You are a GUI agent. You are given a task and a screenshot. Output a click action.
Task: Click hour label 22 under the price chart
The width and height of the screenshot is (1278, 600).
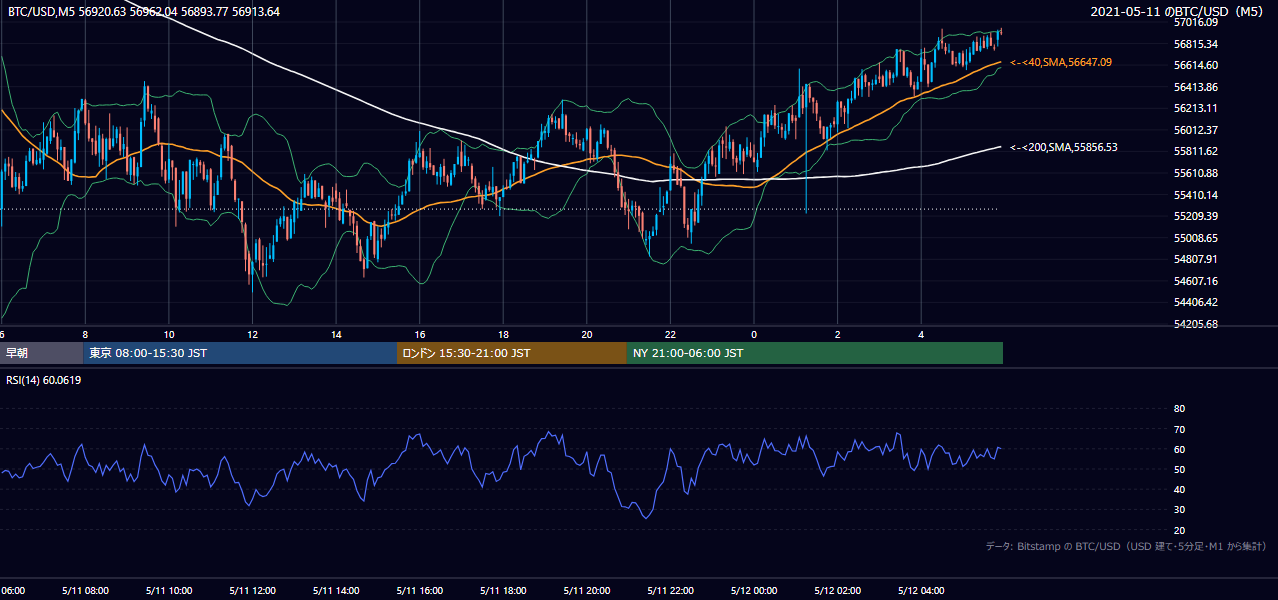click(x=670, y=335)
